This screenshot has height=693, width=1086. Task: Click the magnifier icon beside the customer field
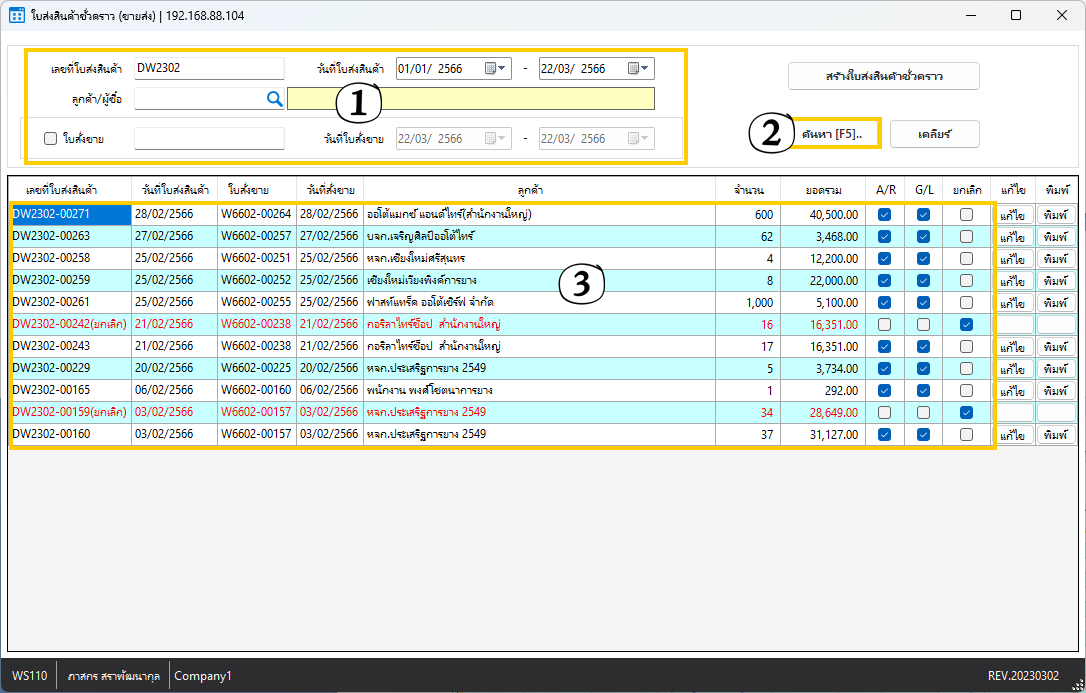point(274,98)
